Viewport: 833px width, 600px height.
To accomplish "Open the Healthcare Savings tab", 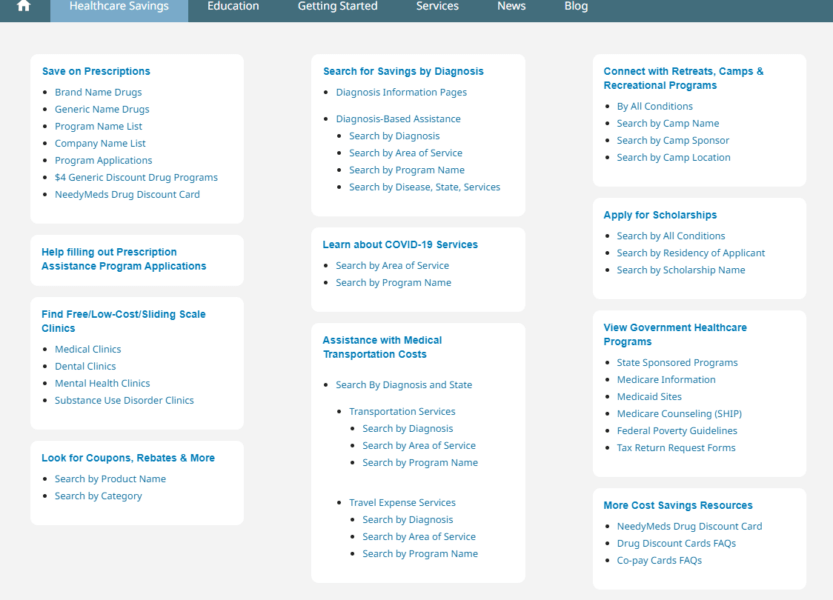I will point(119,6).
